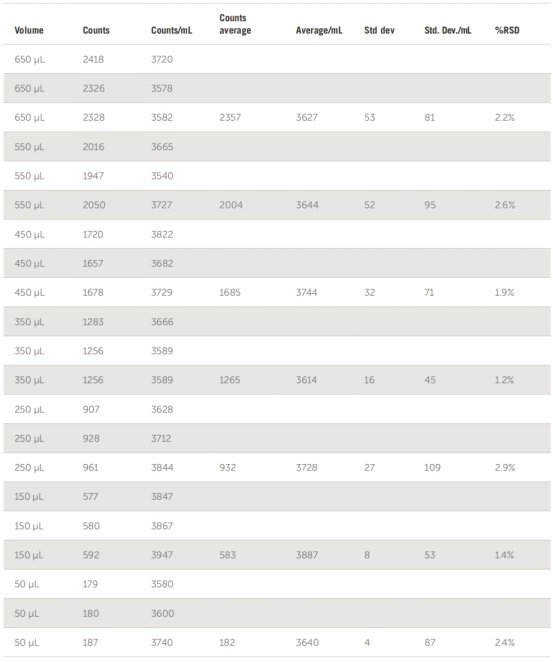This screenshot has width=553, height=662.
Task: Click the count value 1947
Action: point(93,176)
